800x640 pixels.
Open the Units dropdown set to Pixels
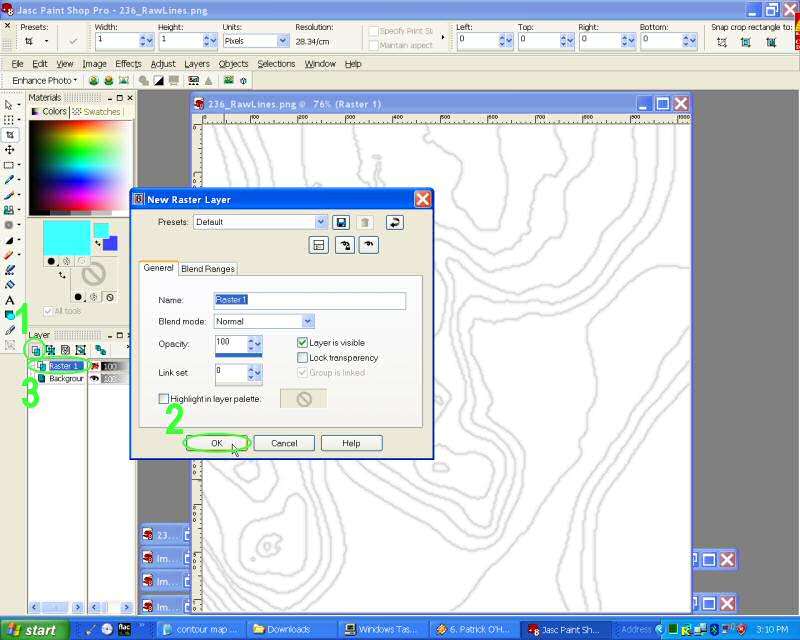[283, 41]
